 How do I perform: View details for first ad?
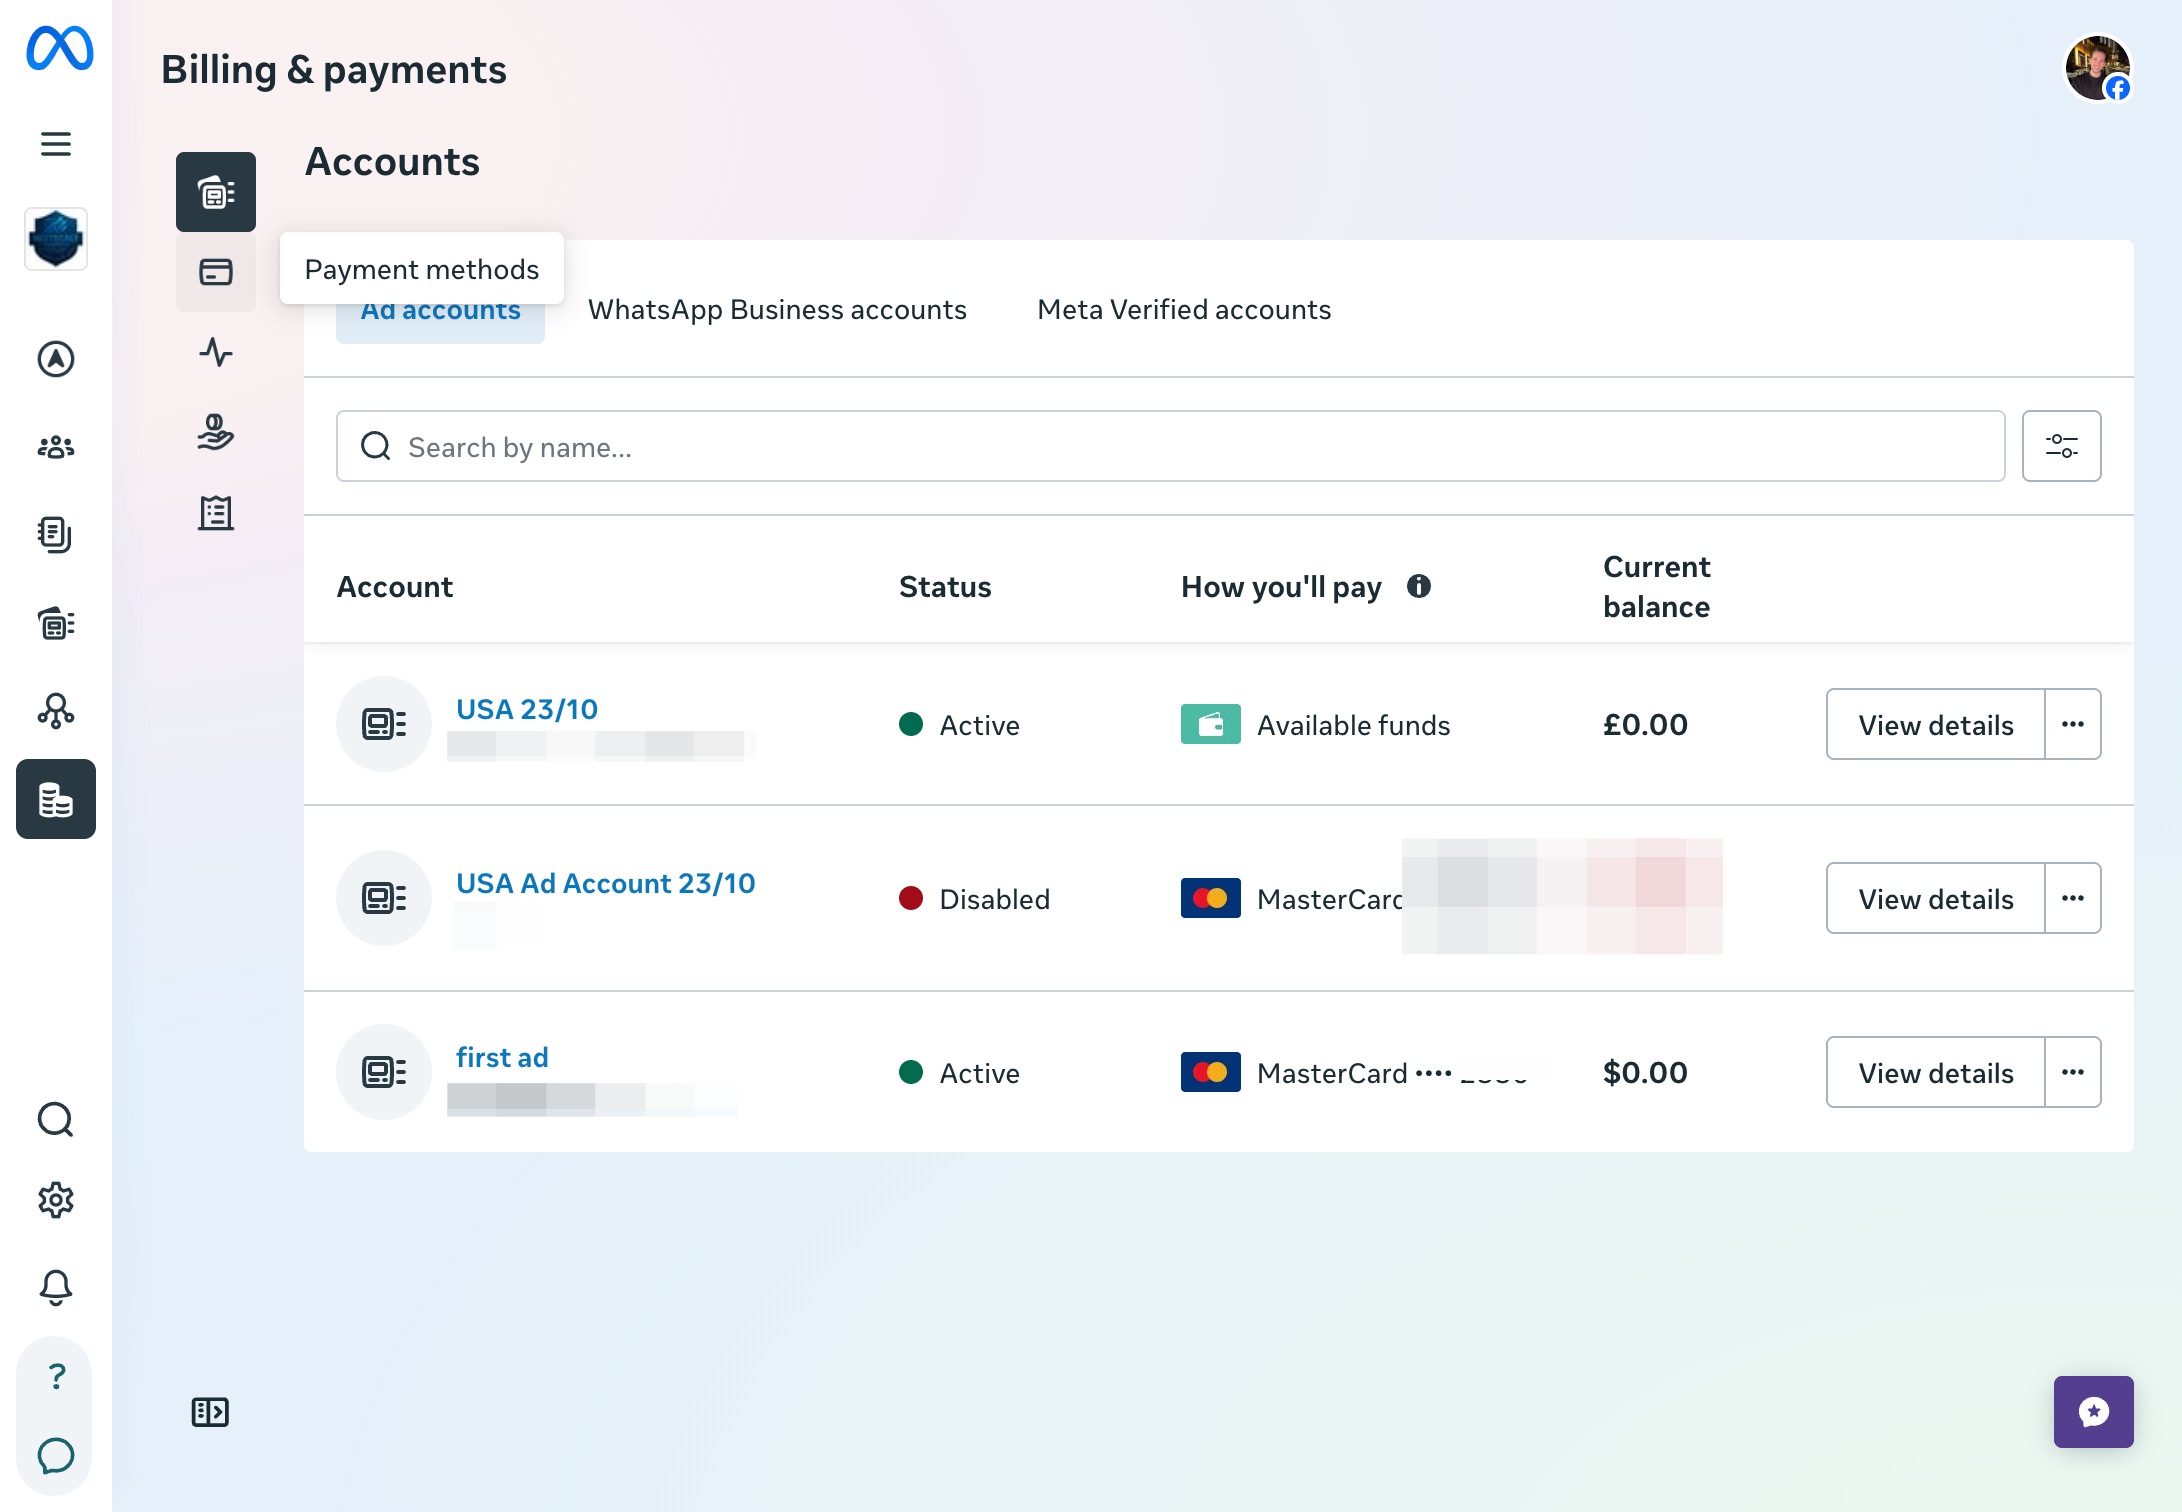click(1936, 1072)
